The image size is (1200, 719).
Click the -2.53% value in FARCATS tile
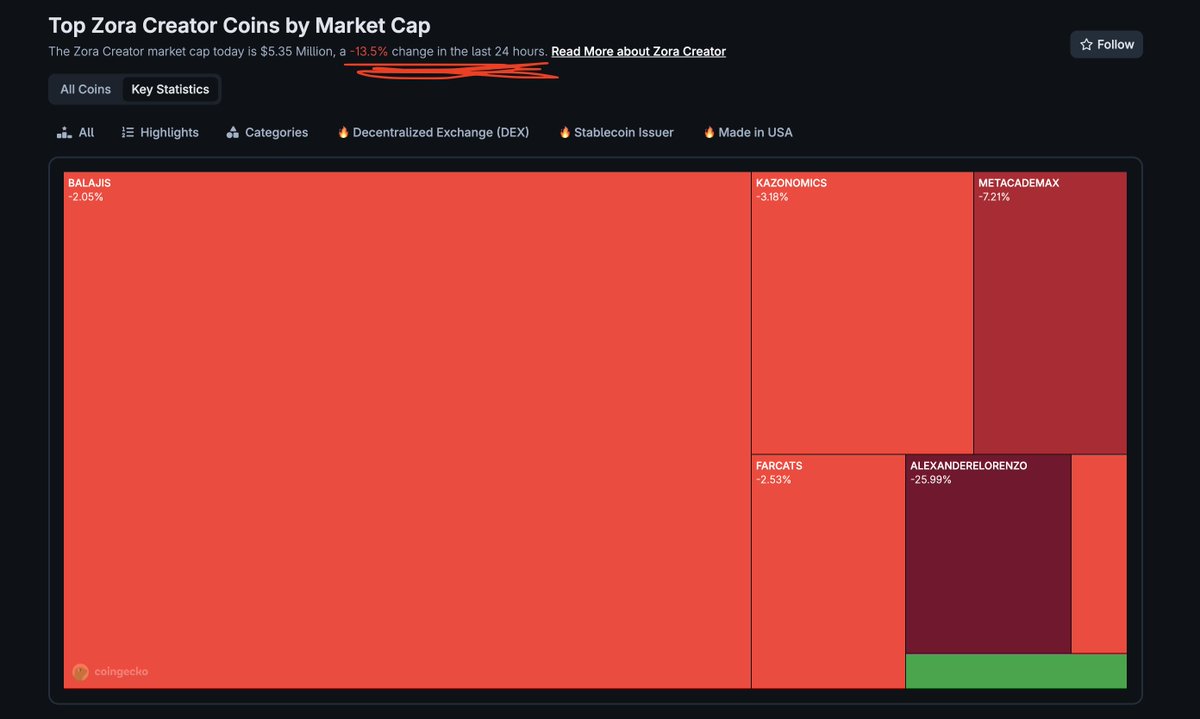774,480
